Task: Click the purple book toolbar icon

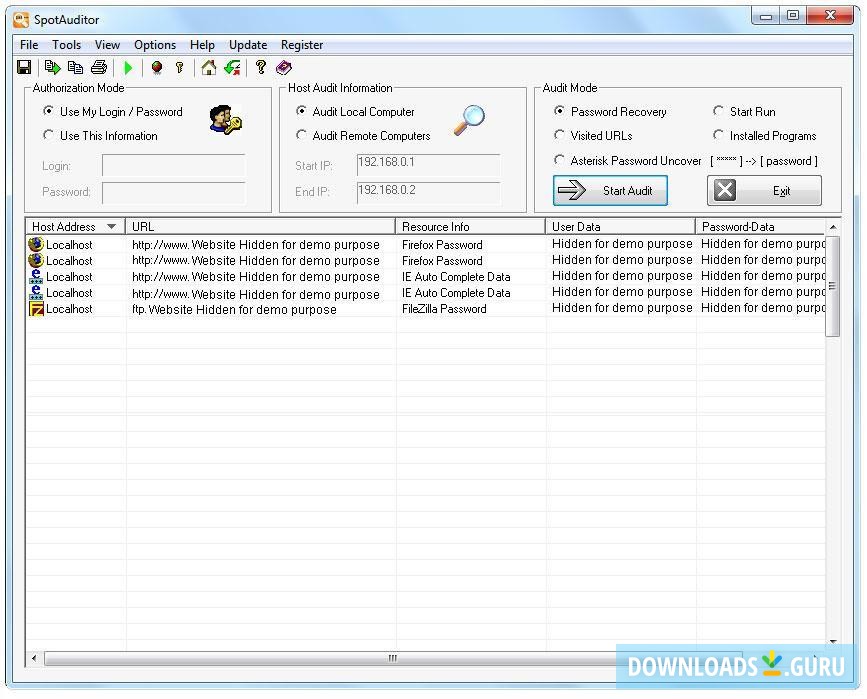Action: (284, 68)
